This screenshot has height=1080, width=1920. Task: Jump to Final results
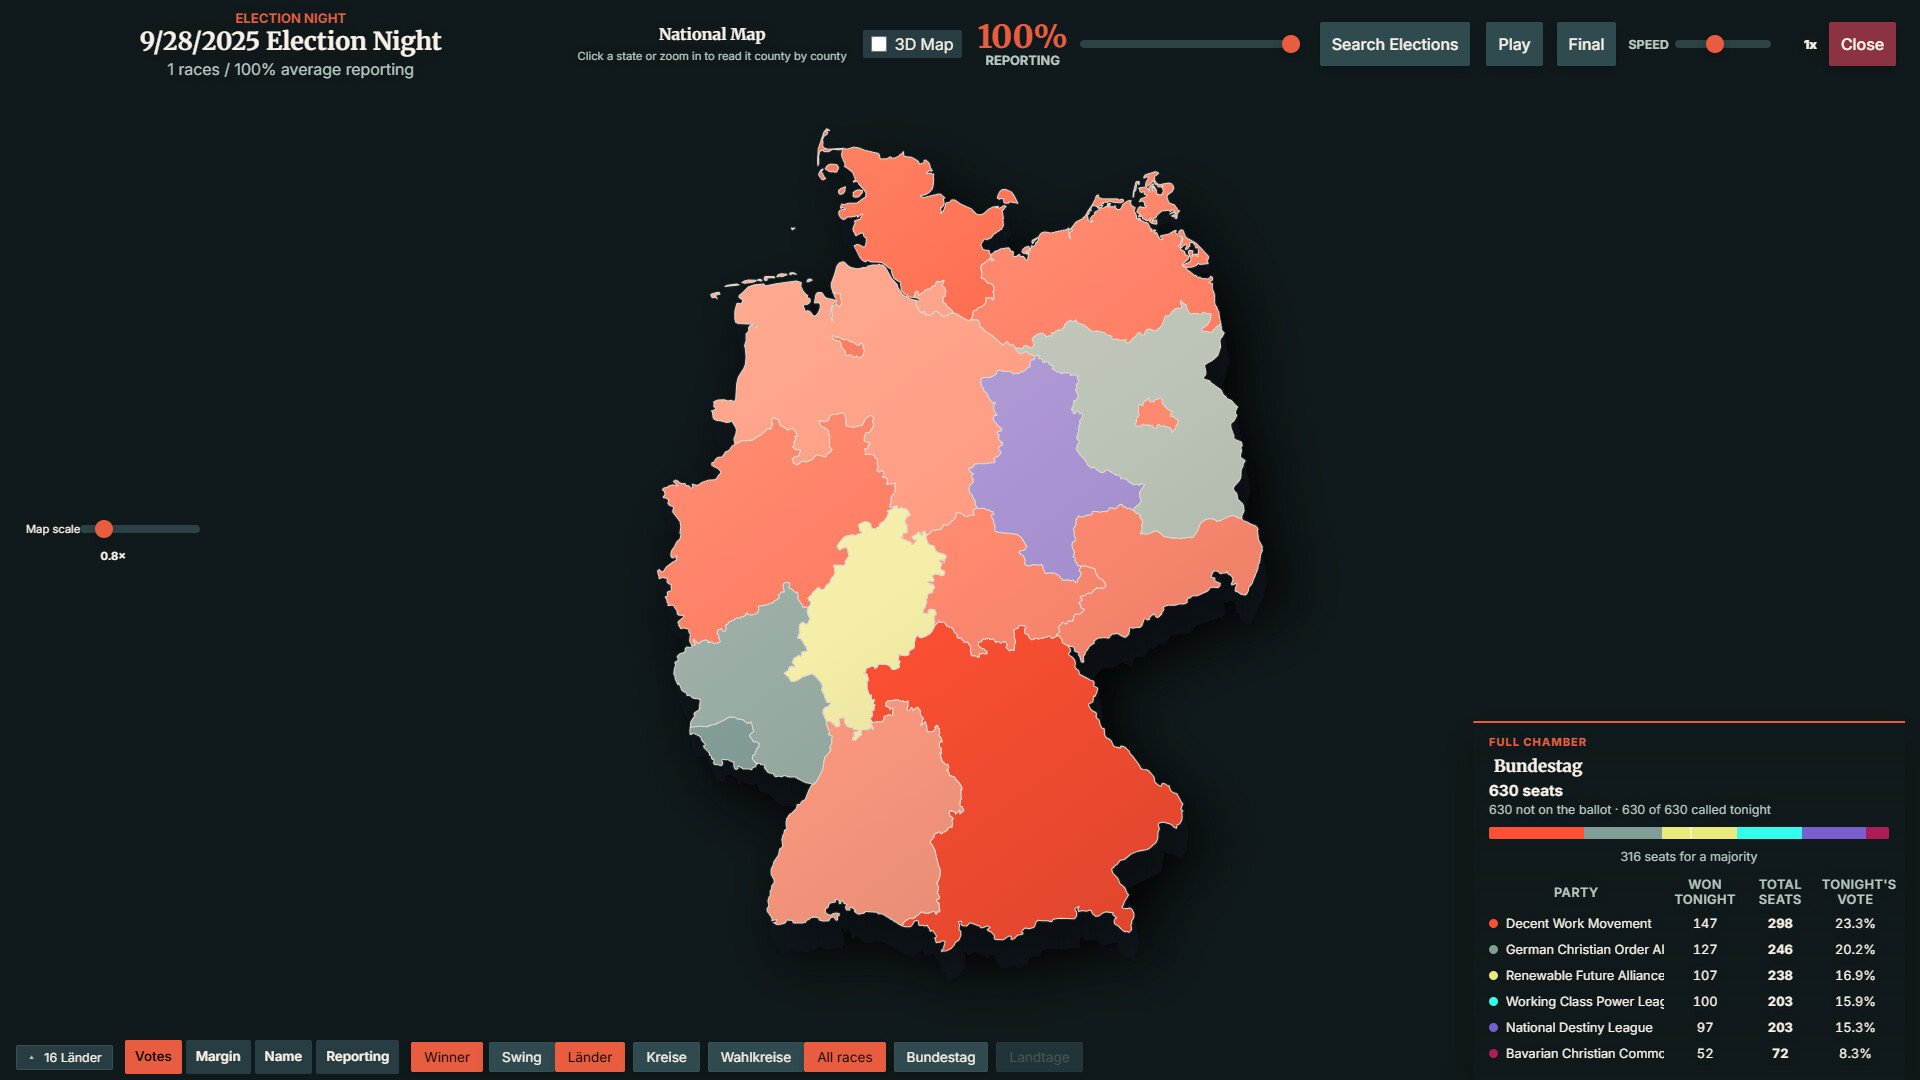coord(1586,44)
